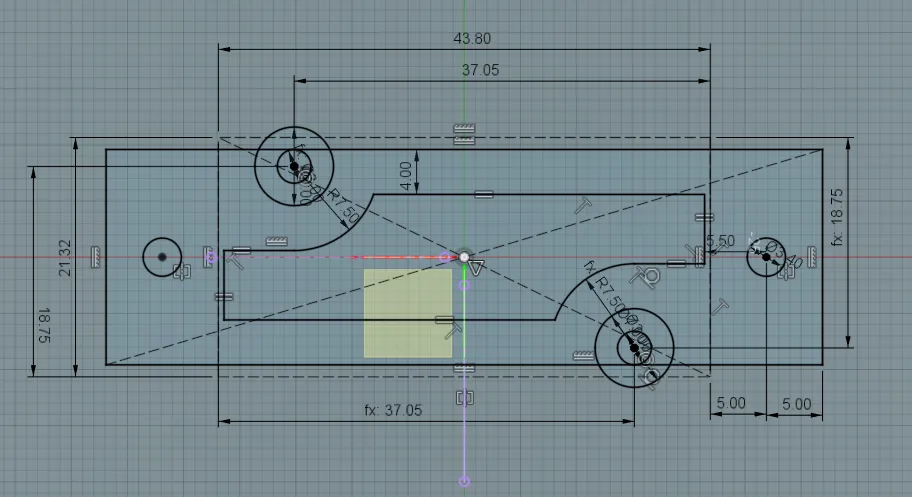Click the sketch origin point
Image resolution: width=912 pixels, height=497 pixels.
point(464,257)
